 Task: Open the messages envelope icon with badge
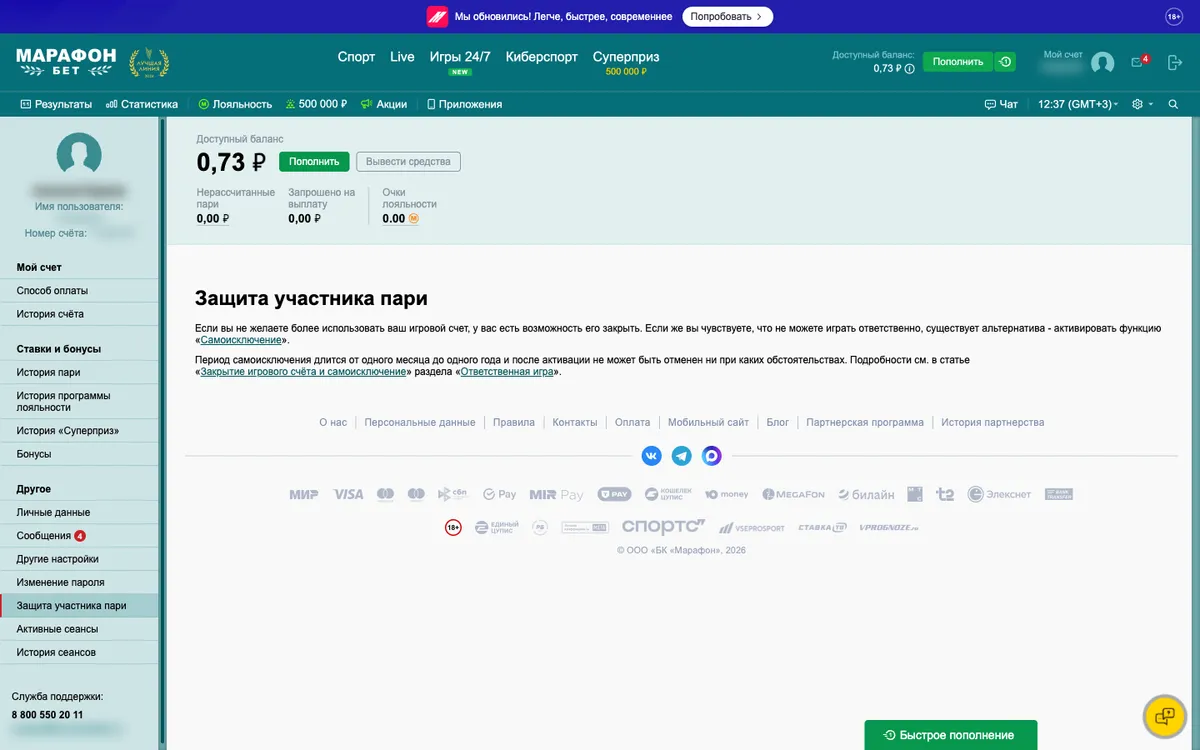(1139, 62)
